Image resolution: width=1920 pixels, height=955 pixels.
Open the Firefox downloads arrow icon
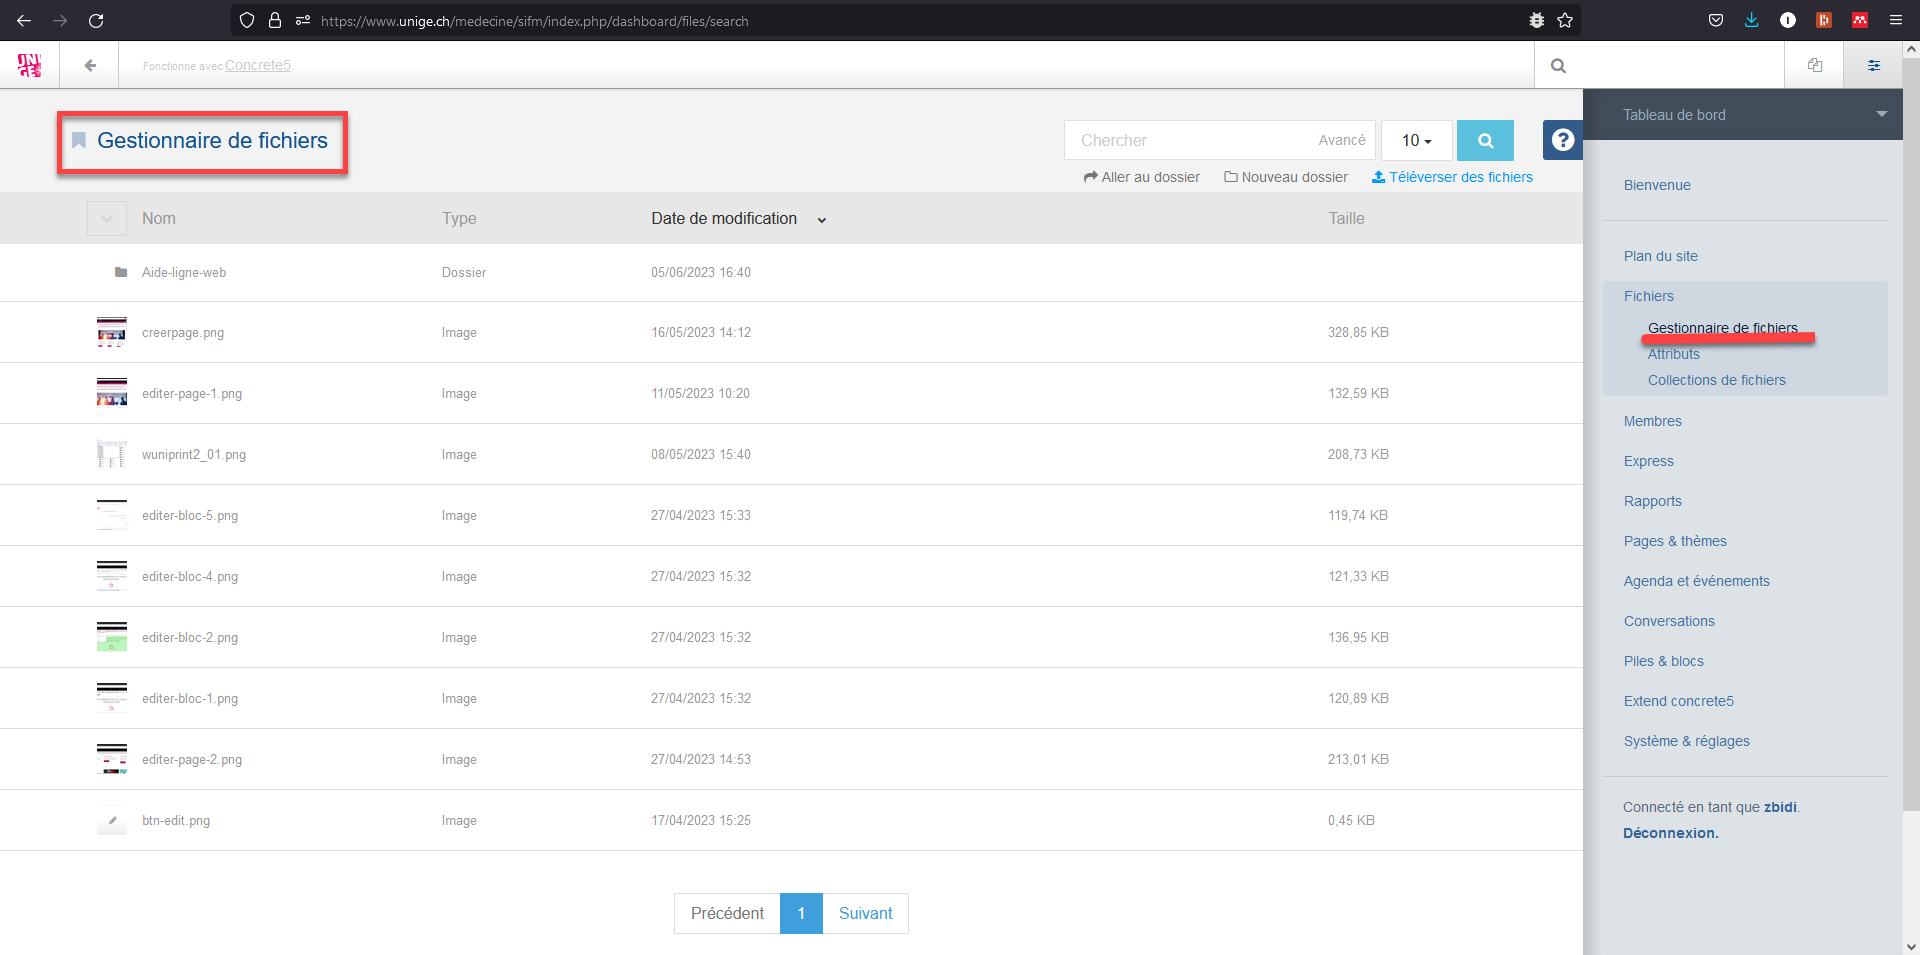click(x=1751, y=20)
